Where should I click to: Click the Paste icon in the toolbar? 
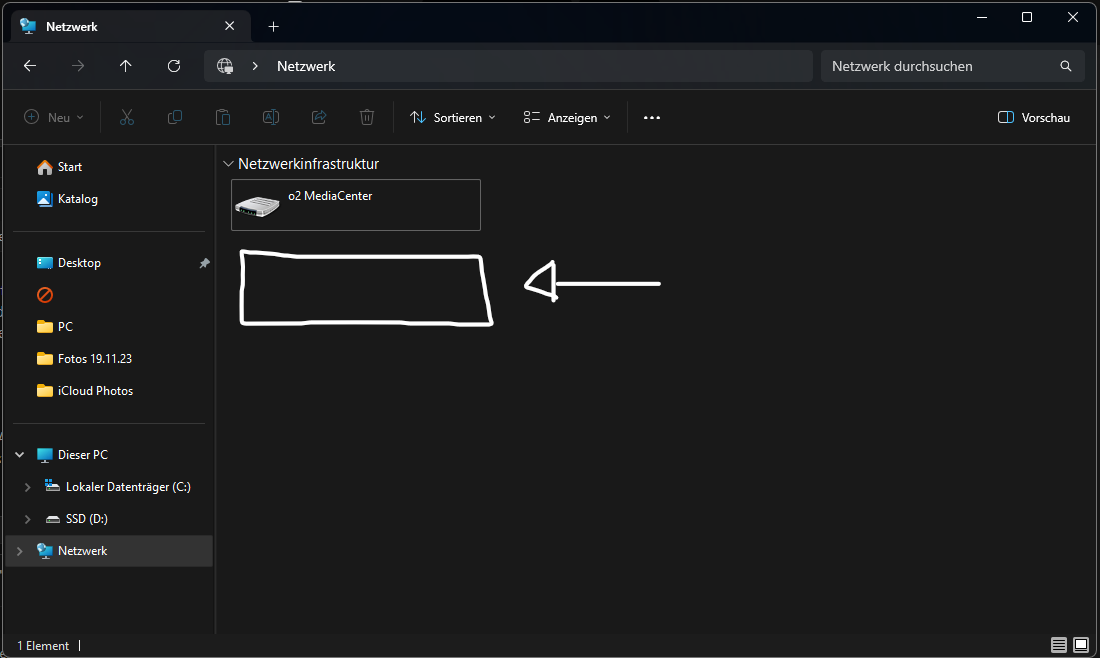pos(223,117)
